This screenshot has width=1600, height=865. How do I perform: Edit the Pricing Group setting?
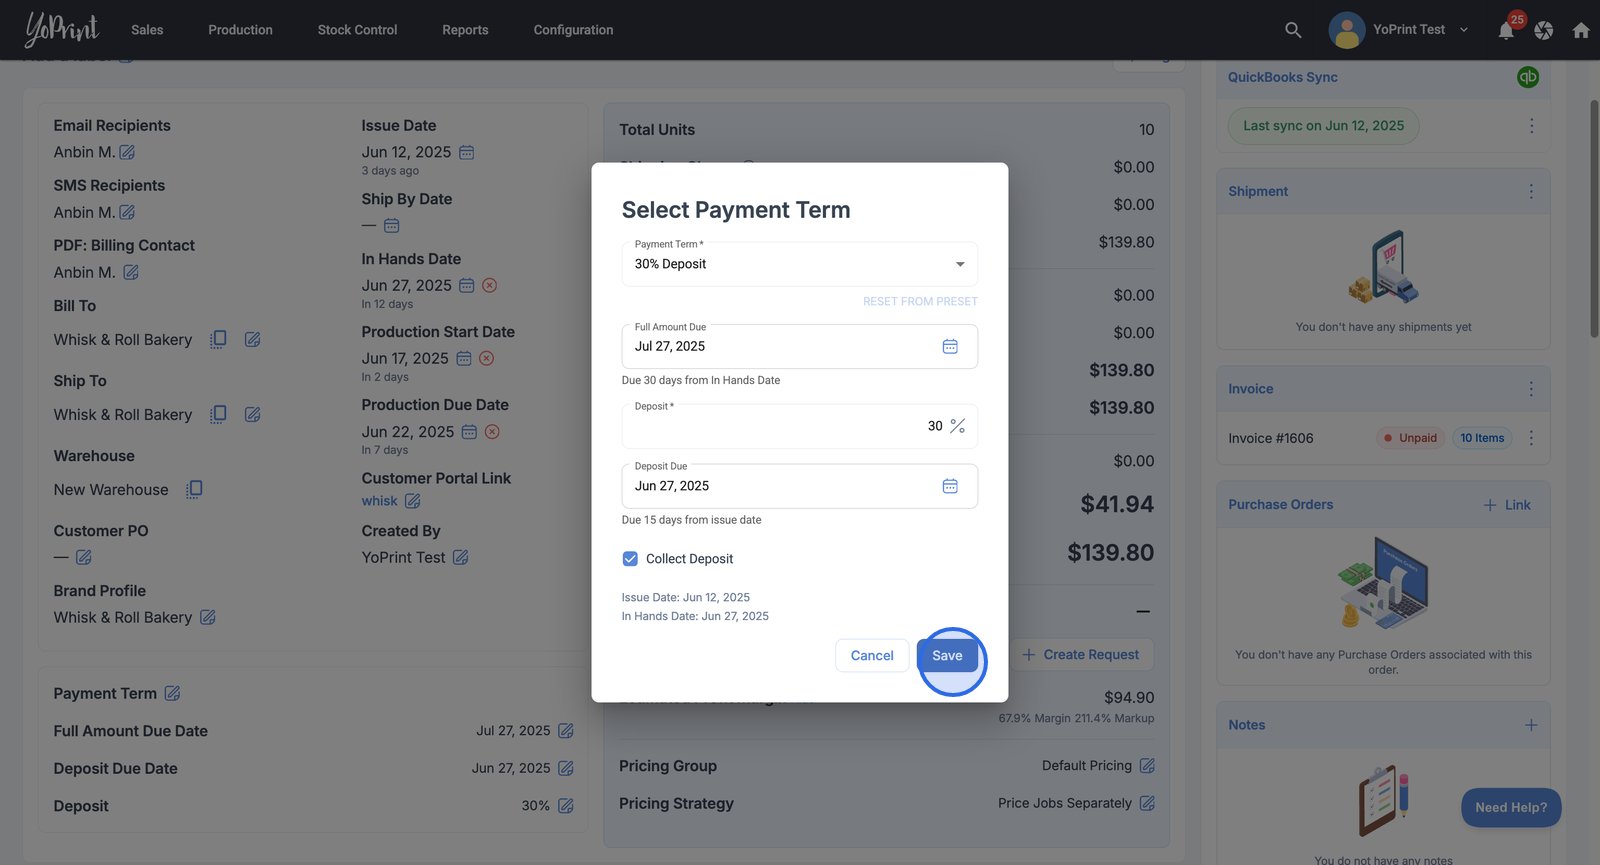[x=1147, y=766]
